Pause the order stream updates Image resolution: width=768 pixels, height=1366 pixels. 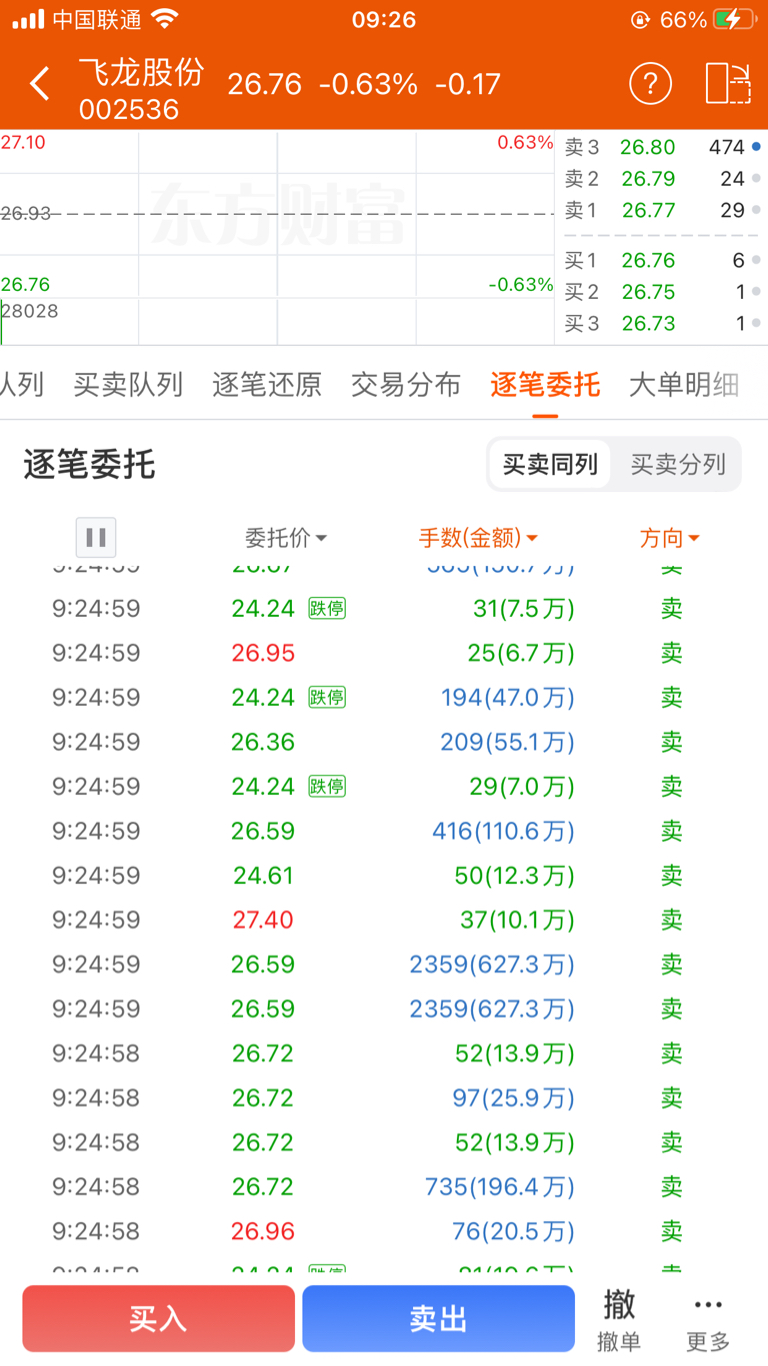click(x=96, y=538)
